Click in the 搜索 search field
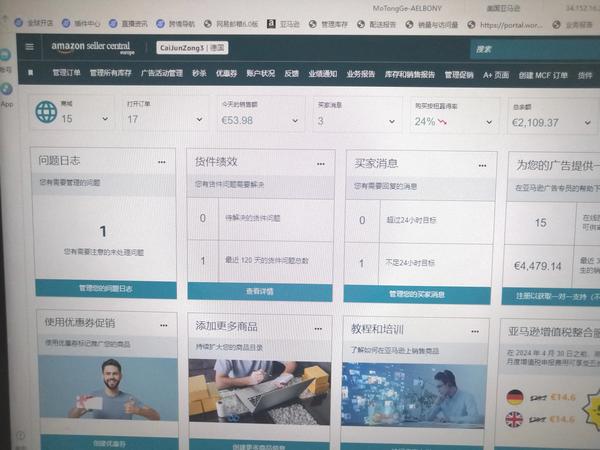 click(x=535, y=49)
